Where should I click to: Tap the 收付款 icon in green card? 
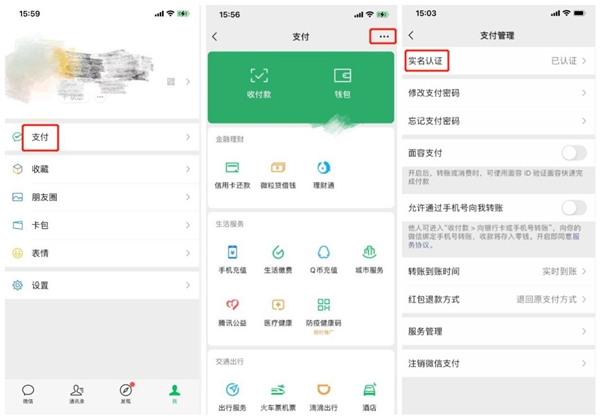(260, 82)
